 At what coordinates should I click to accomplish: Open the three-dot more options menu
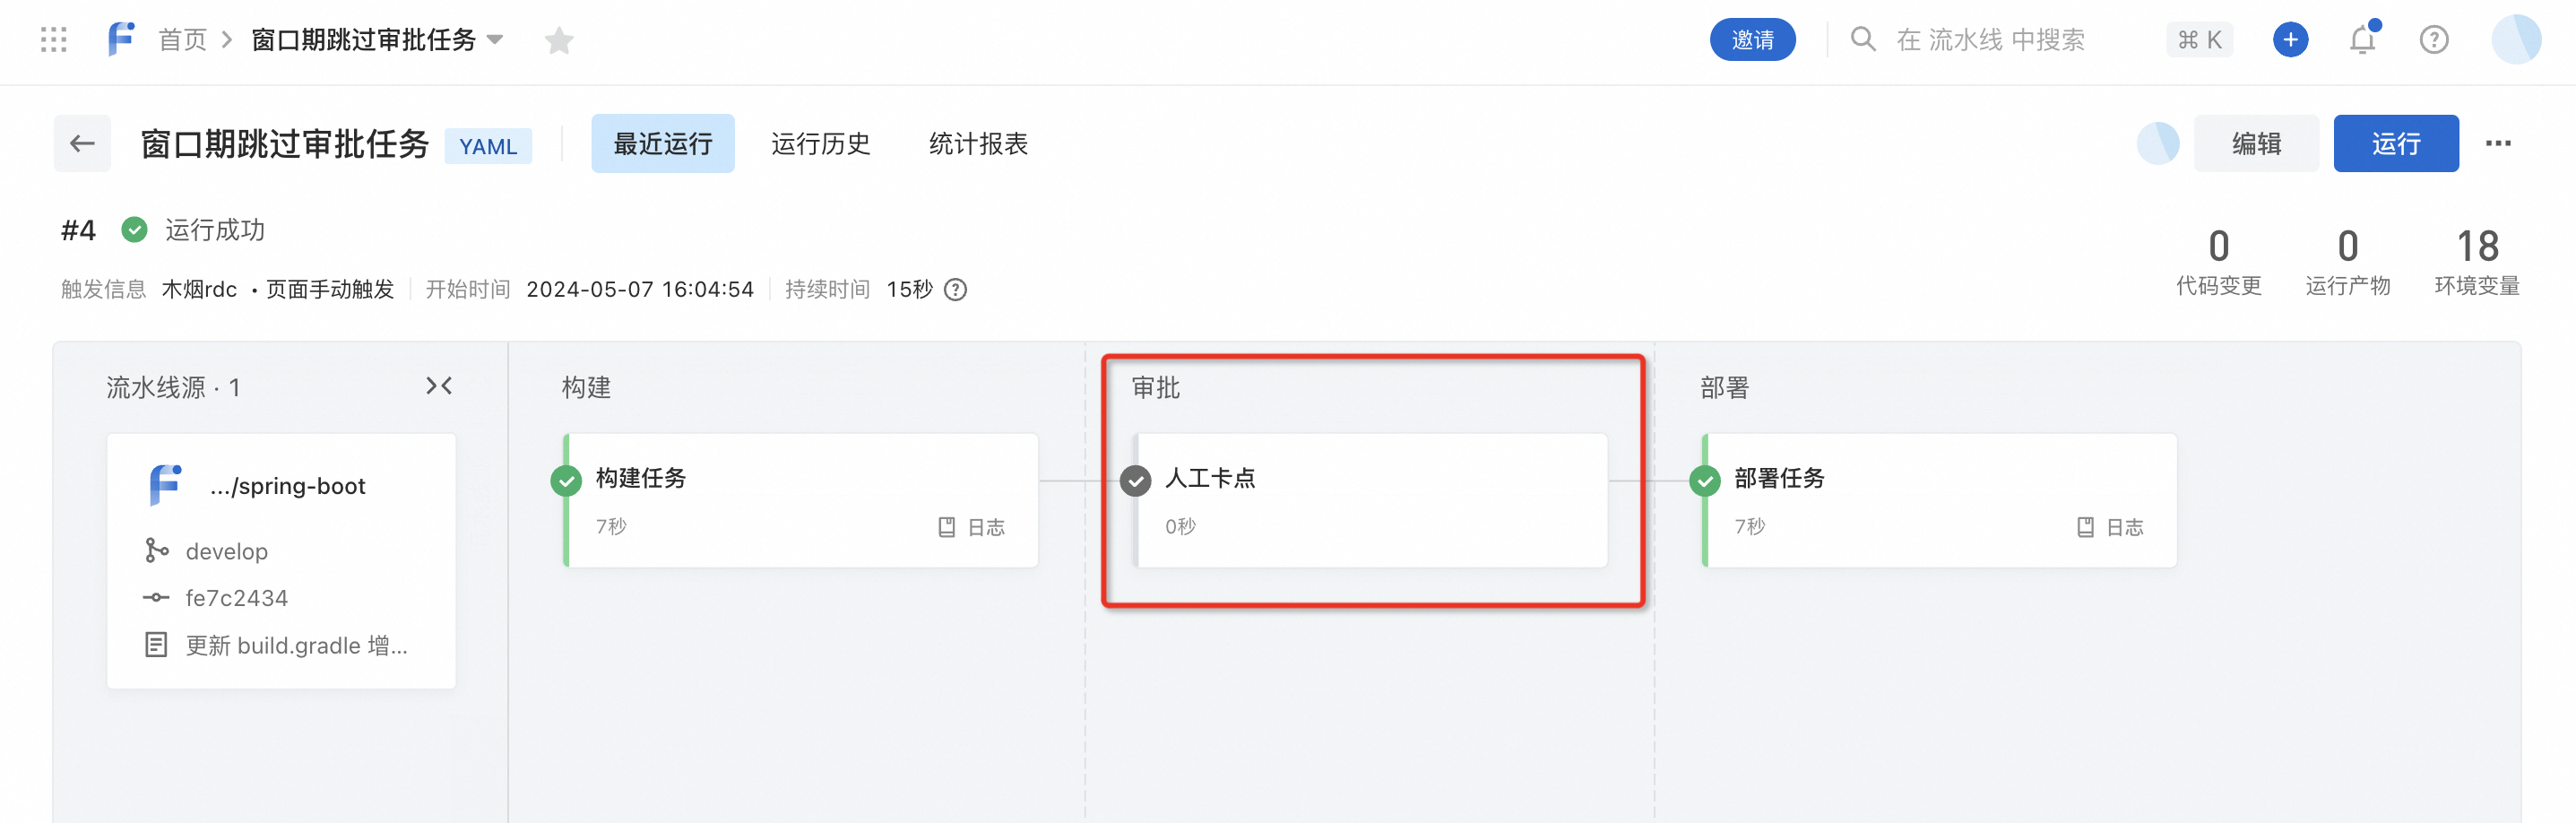coord(2498,143)
